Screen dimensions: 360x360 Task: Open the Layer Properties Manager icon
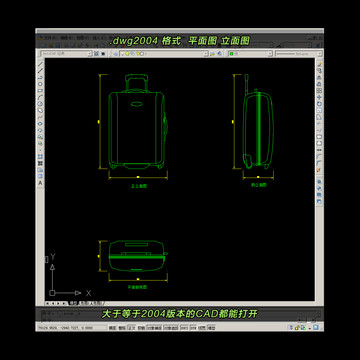click(x=115, y=53)
